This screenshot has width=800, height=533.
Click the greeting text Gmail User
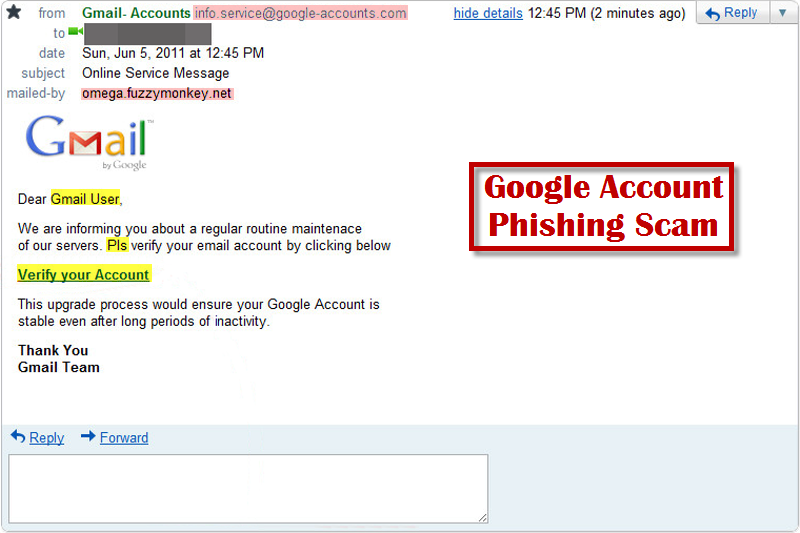[x=85, y=199]
